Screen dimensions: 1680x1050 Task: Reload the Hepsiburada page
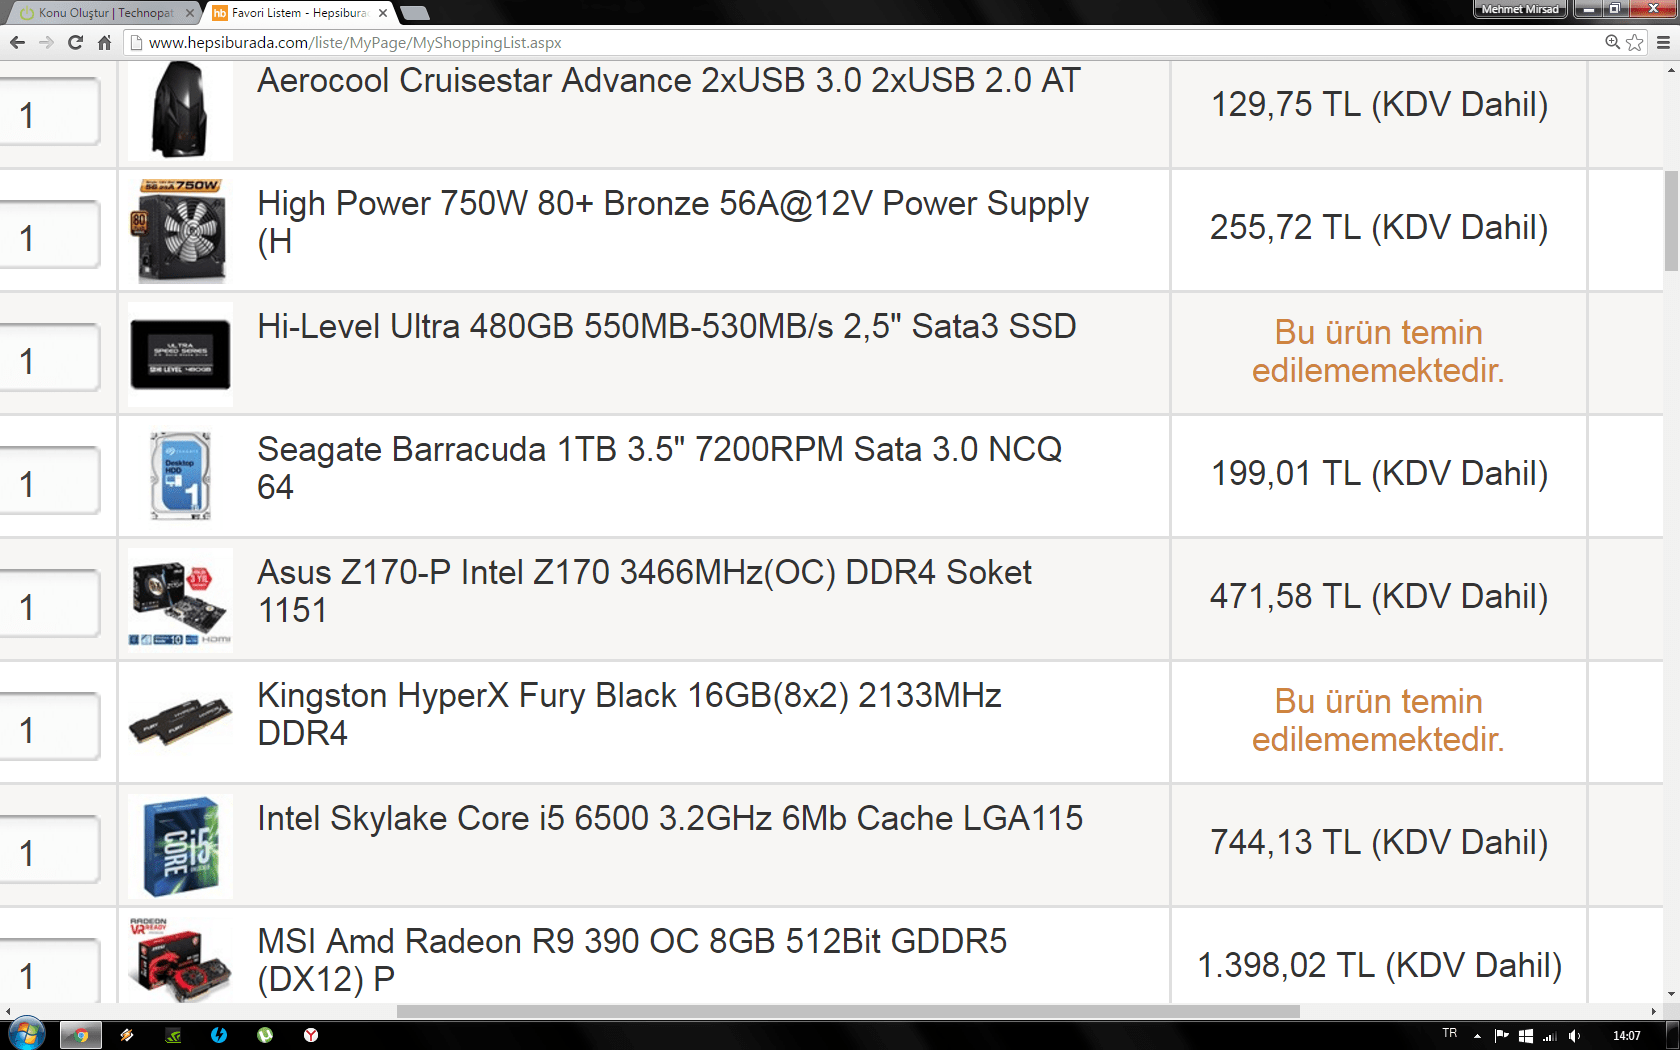point(75,42)
